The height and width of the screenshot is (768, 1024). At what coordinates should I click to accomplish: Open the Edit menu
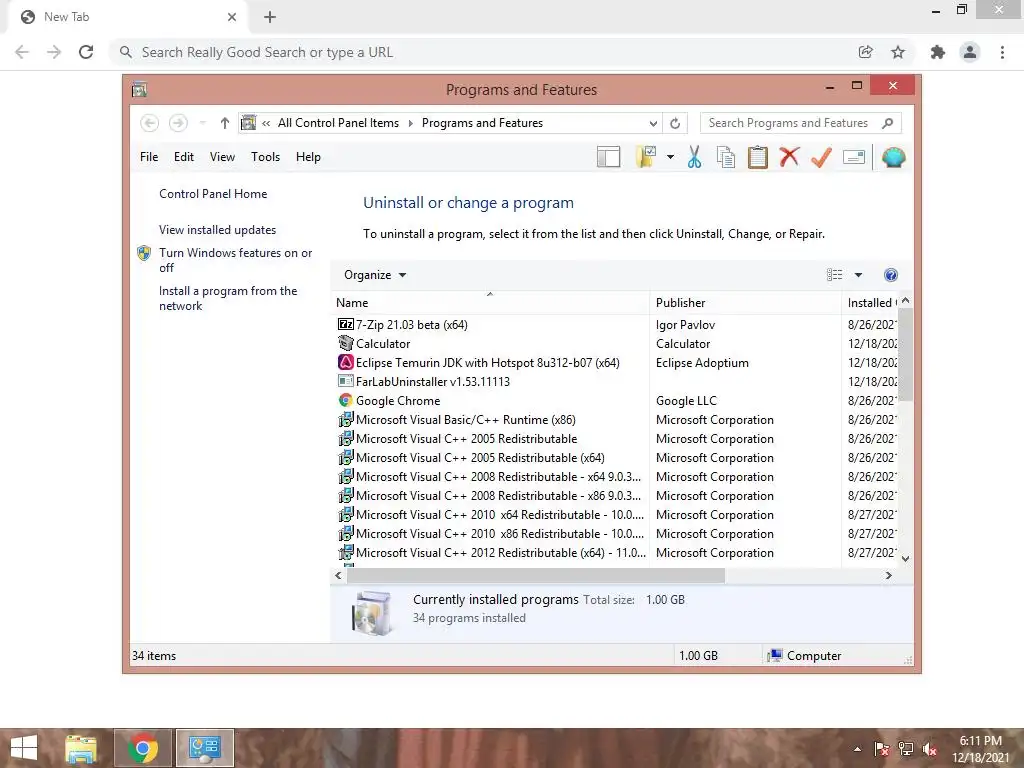pyautogui.click(x=184, y=157)
